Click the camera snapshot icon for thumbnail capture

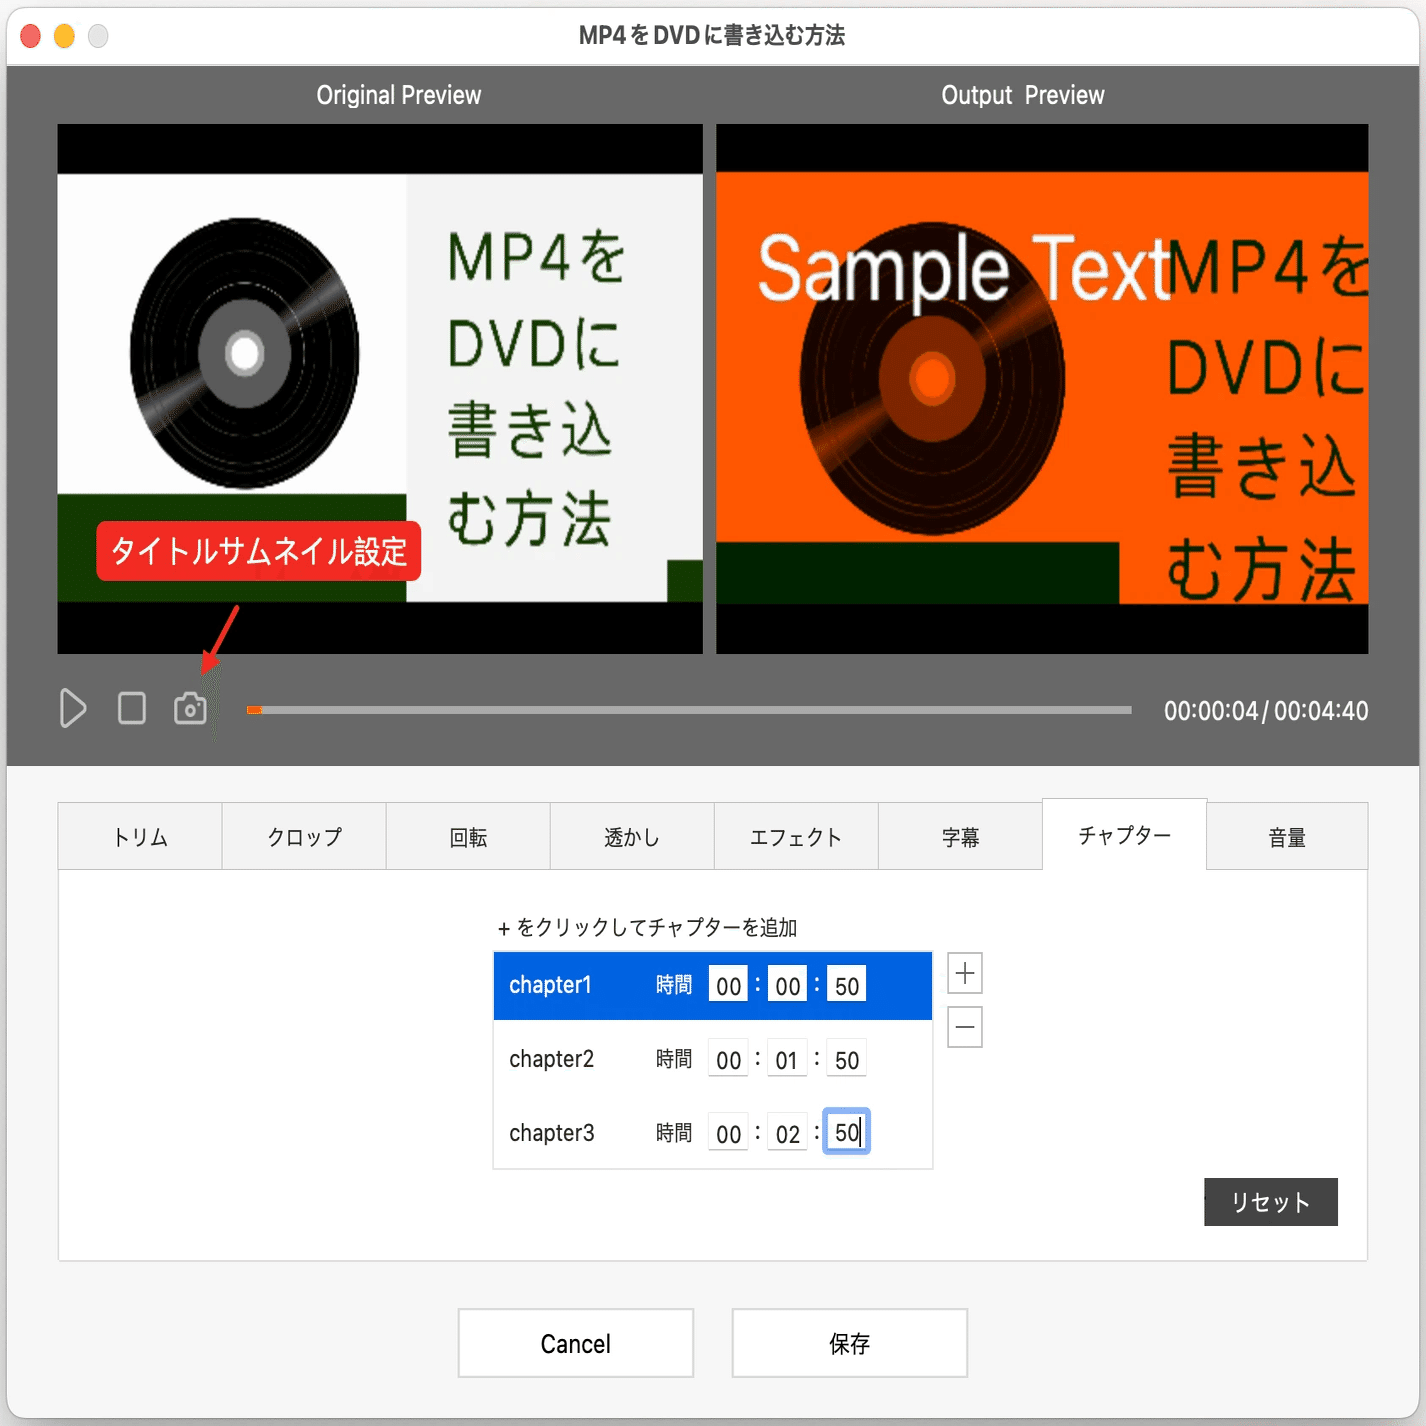point(189,708)
